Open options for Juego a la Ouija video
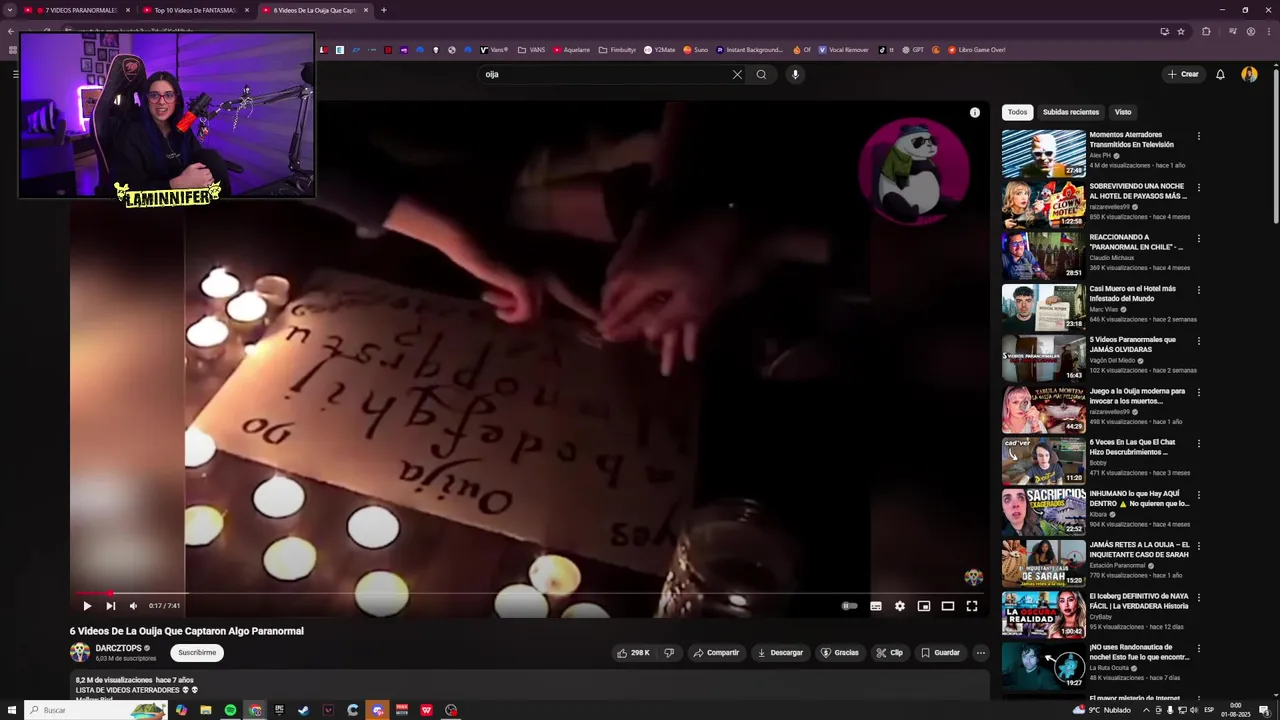Viewport: 1280px width, 720px height. 1198,392
